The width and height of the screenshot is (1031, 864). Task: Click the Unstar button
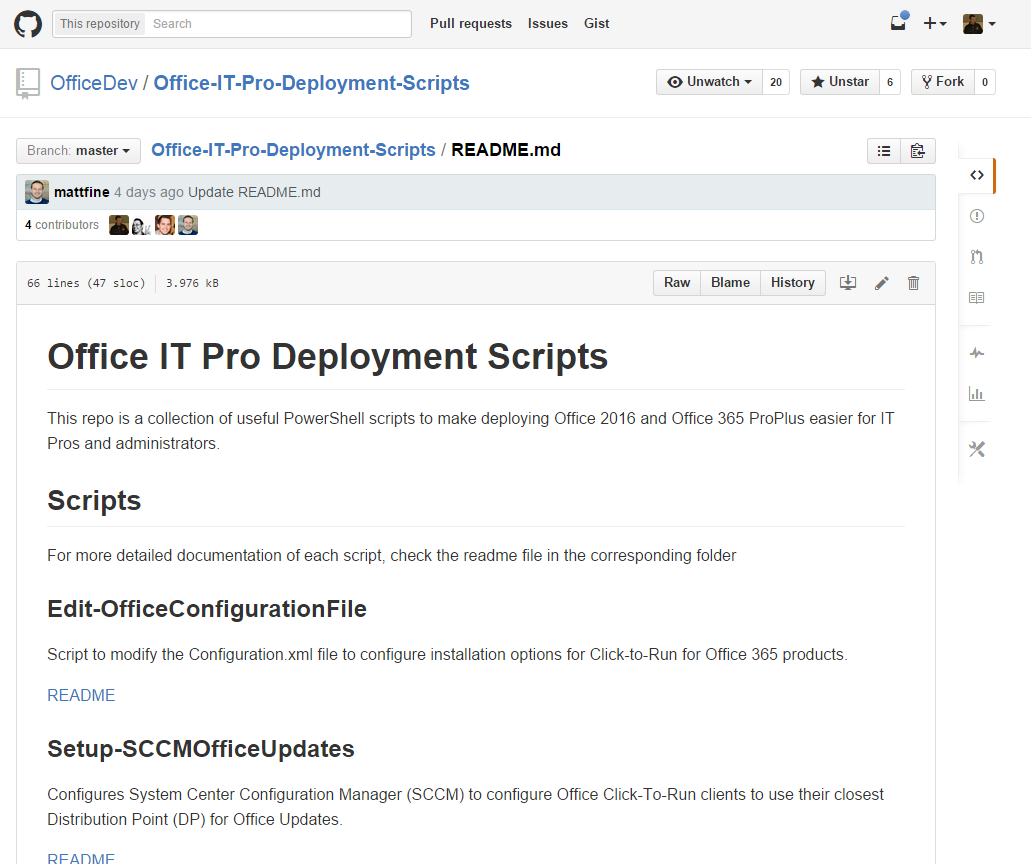[840, 82]
